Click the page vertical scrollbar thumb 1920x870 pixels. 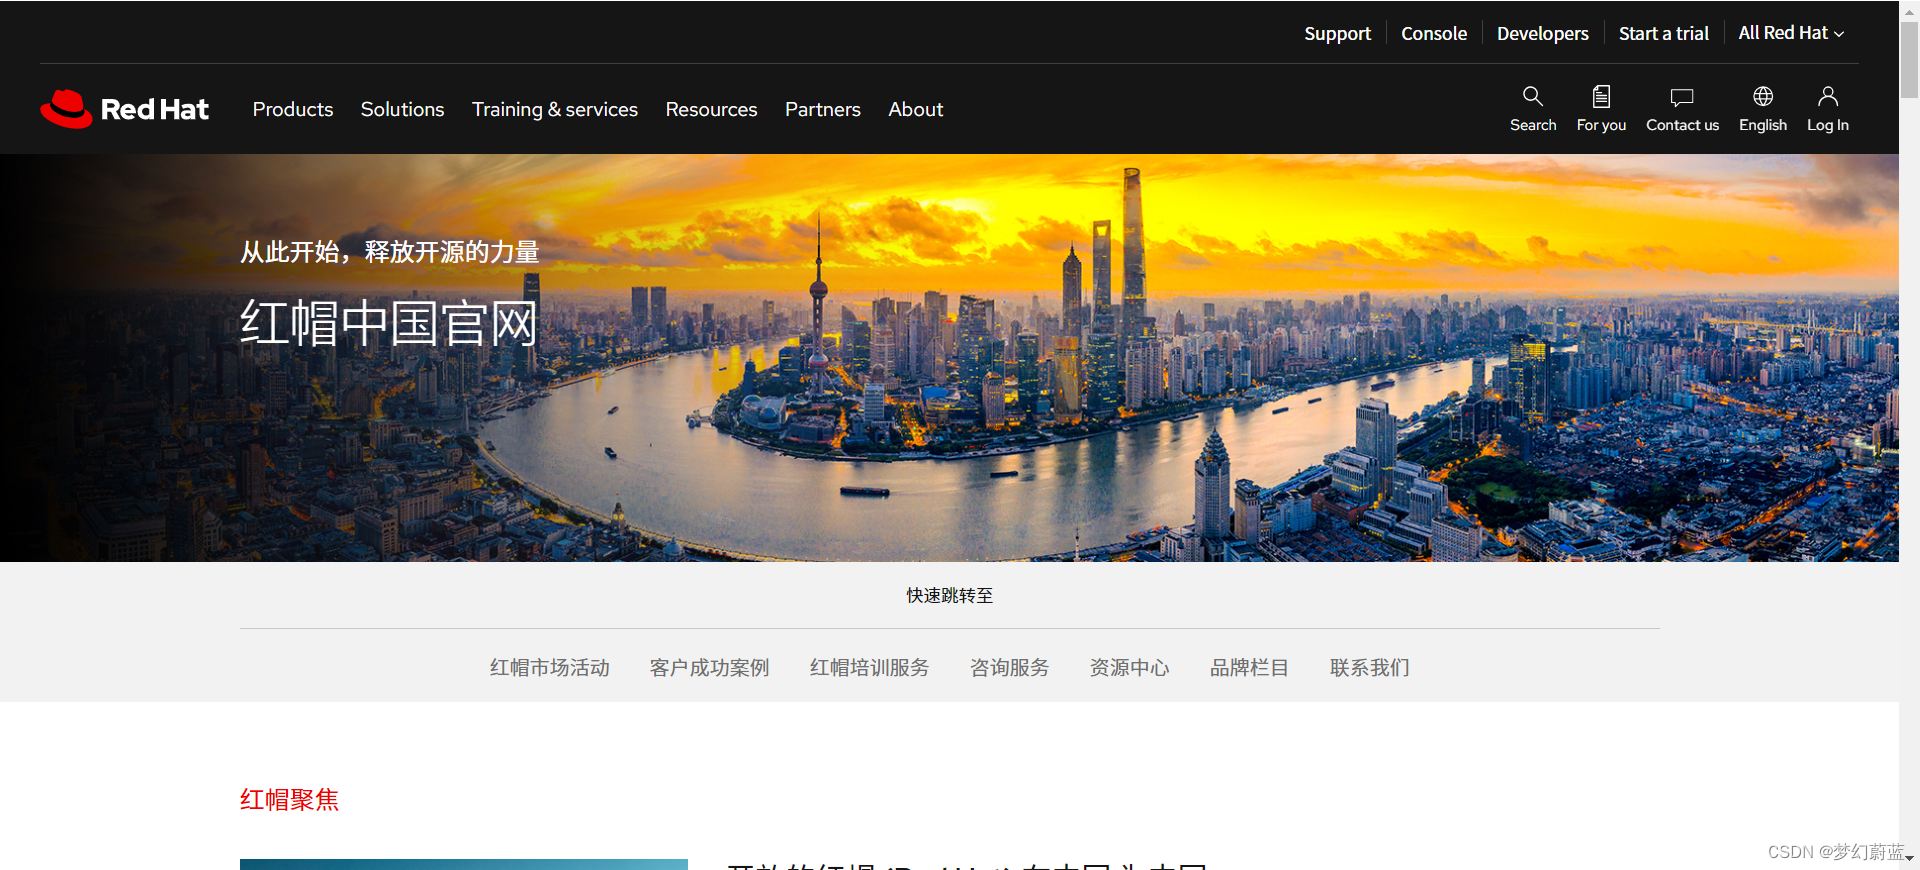[1909, 58]
